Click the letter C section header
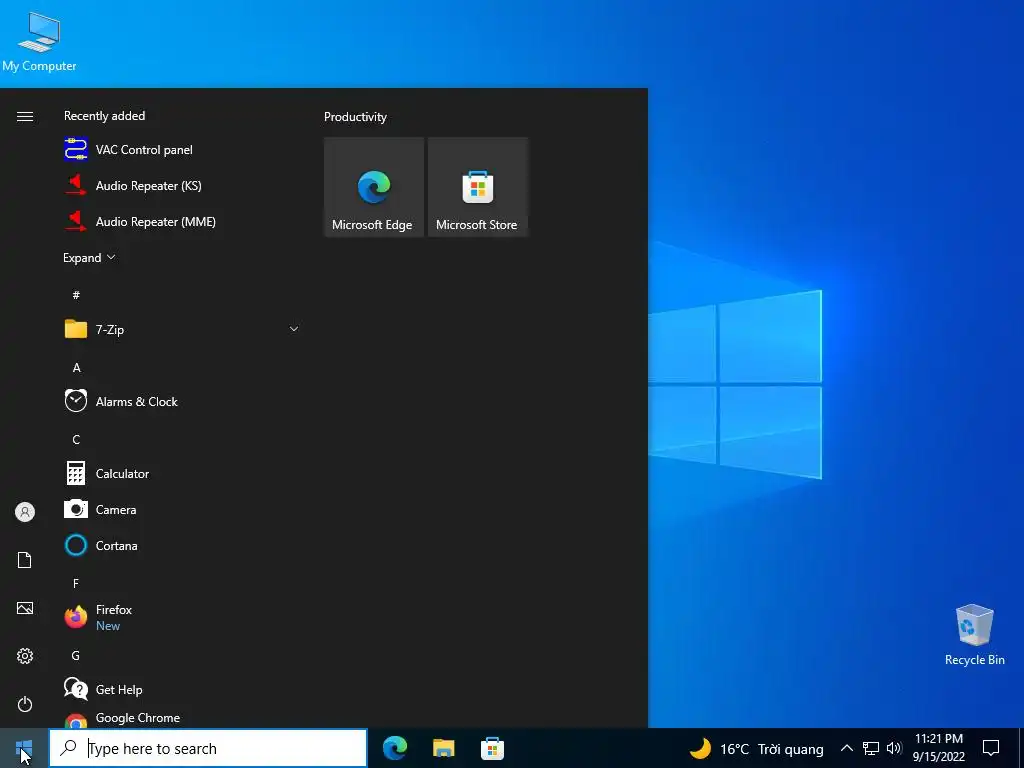 click(76, 440)
